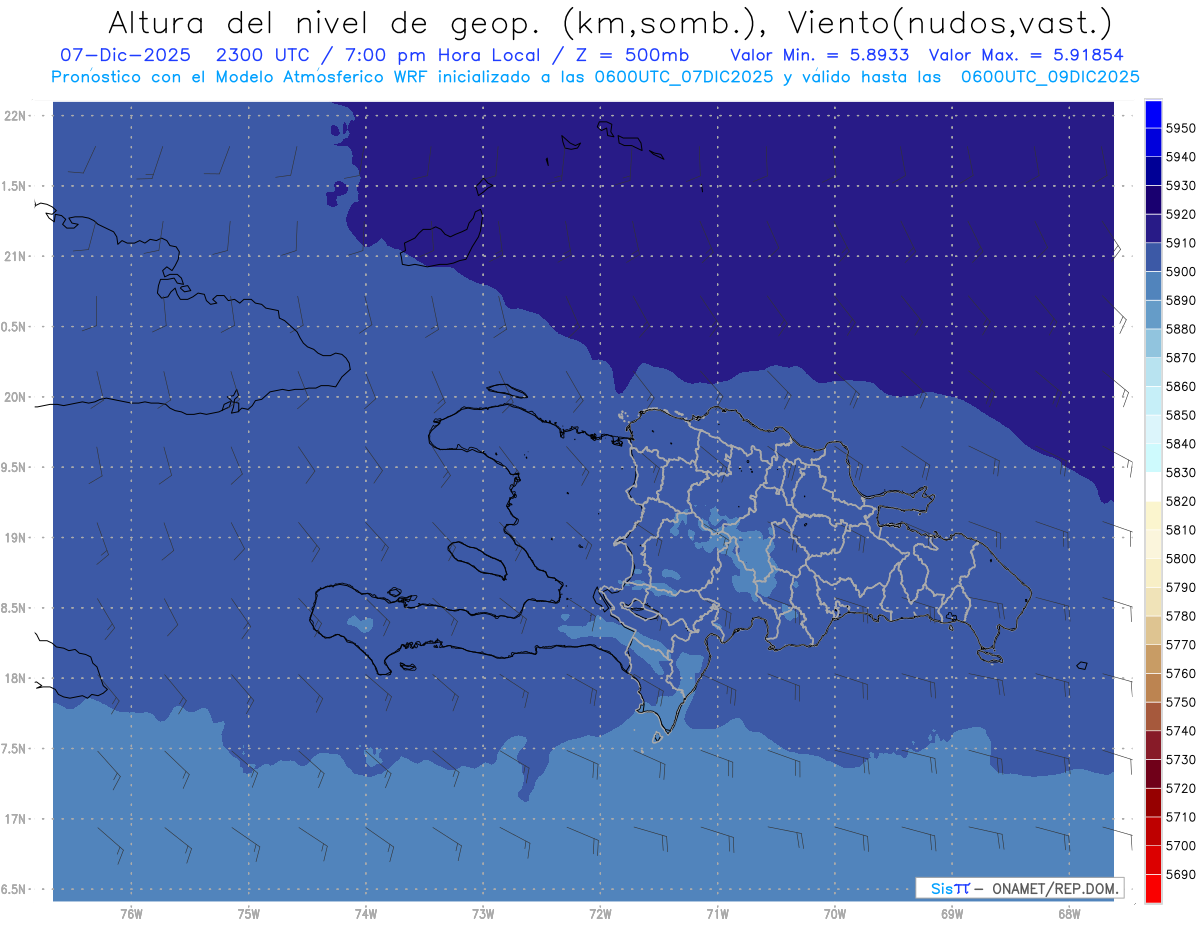Image resolution: width=1200 pixels, height=927 pixels.
Task: Click the "71W" longitude label
Action: click(717, 914)
